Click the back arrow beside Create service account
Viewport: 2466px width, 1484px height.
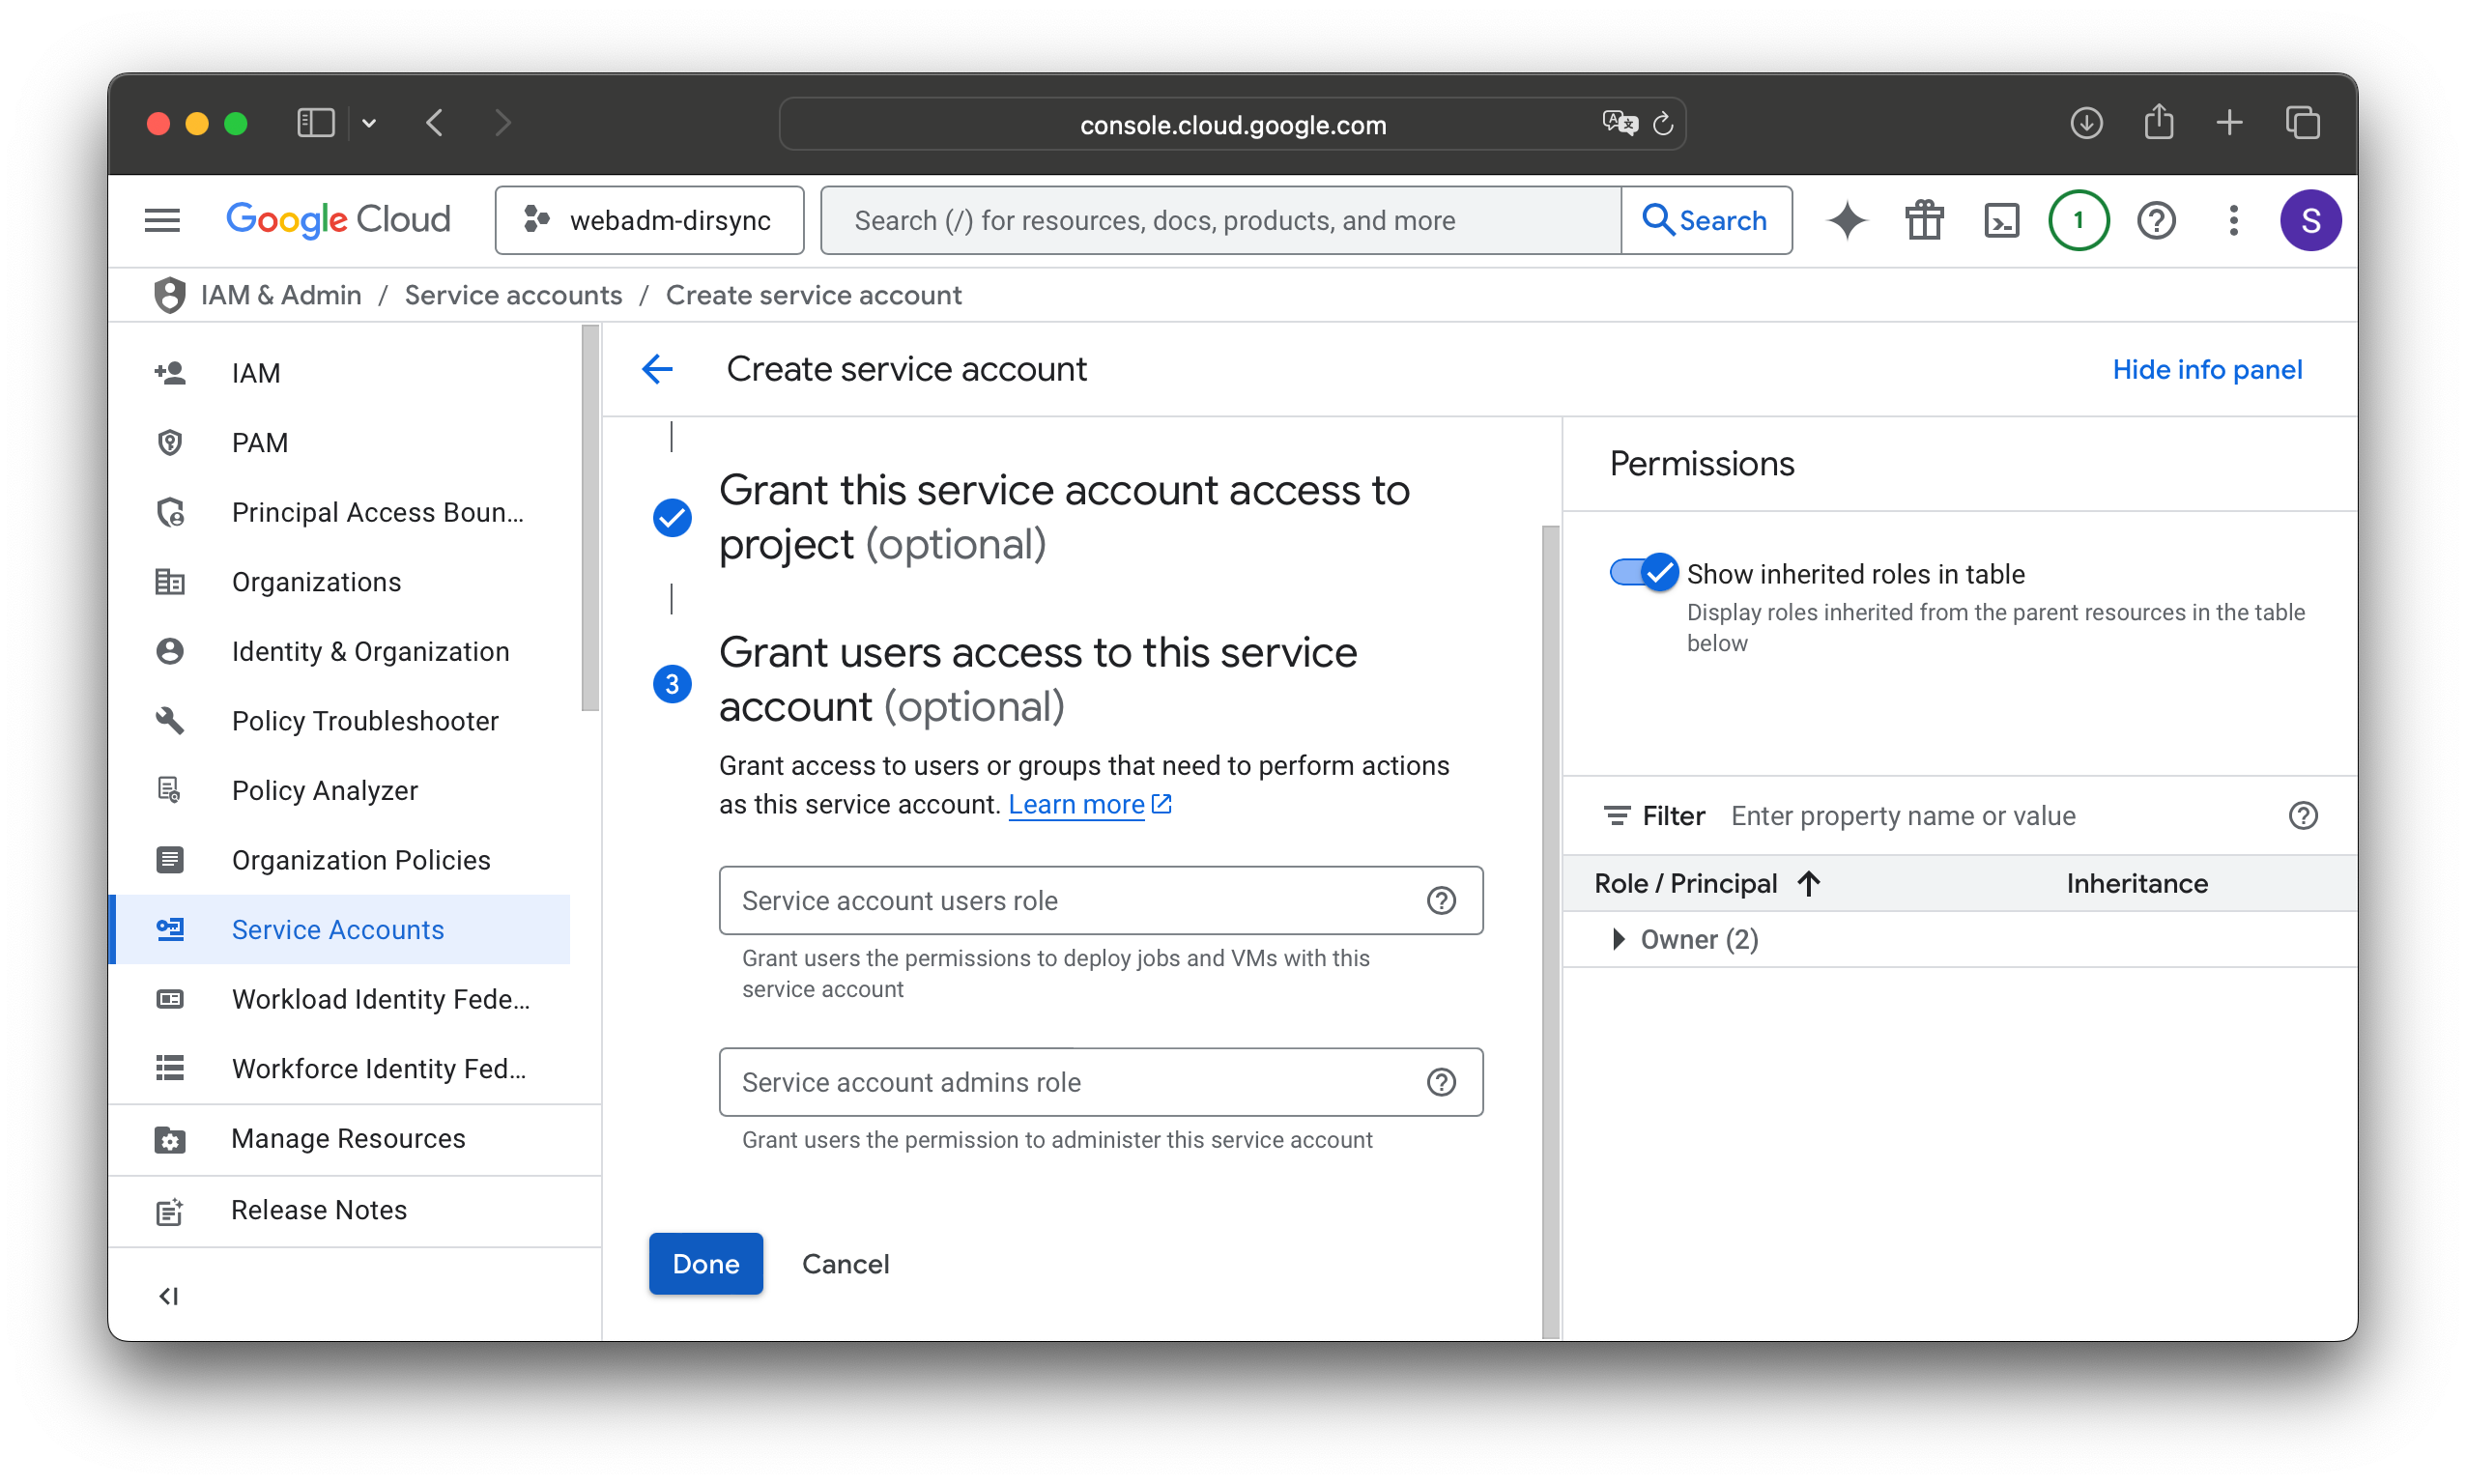(657, 369)
